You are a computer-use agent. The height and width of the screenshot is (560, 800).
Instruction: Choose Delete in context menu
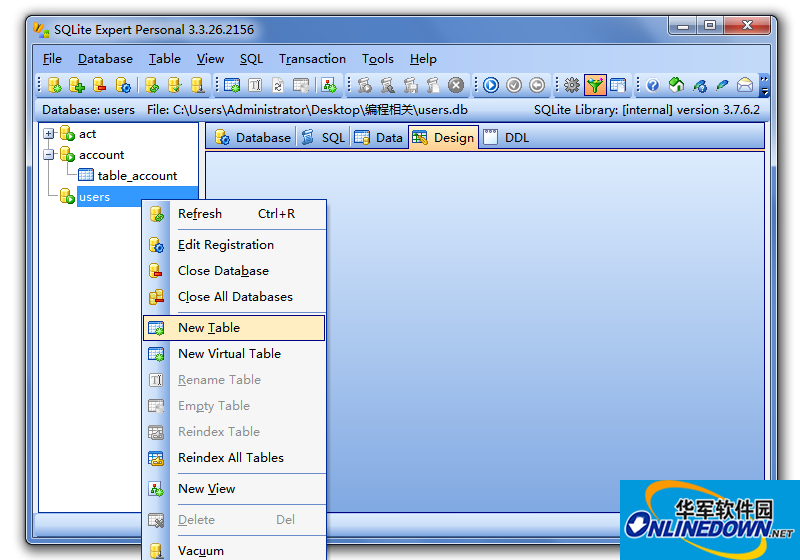[x=234, y=520]
